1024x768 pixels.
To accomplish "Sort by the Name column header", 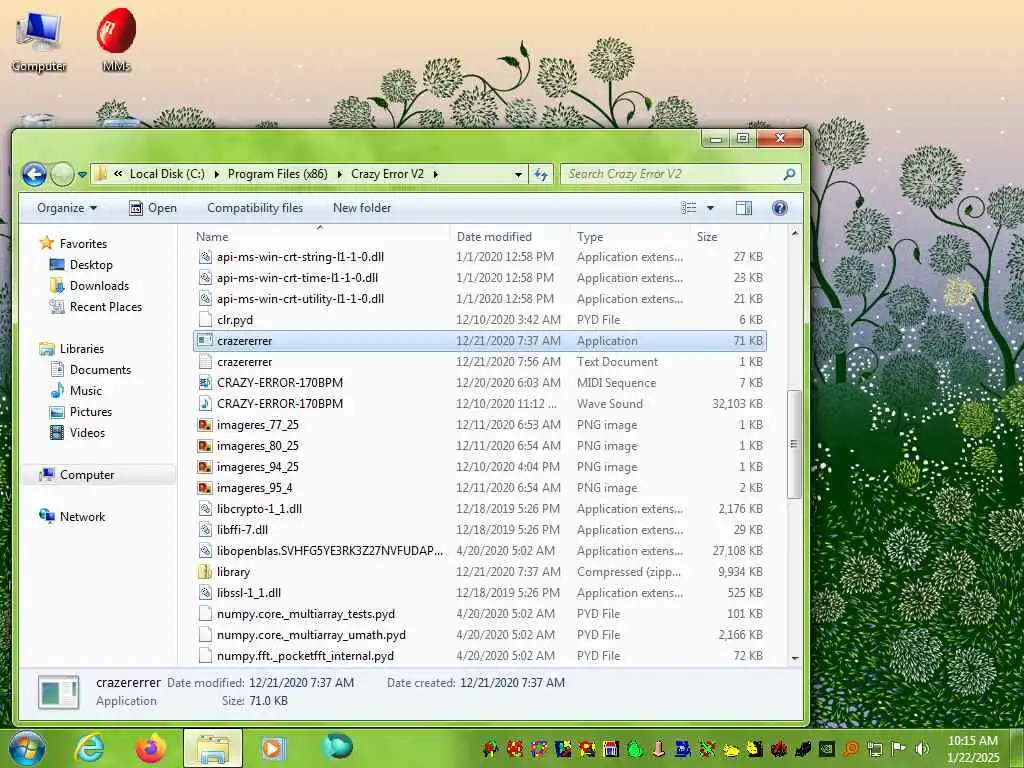I will [x=213, y=236].
